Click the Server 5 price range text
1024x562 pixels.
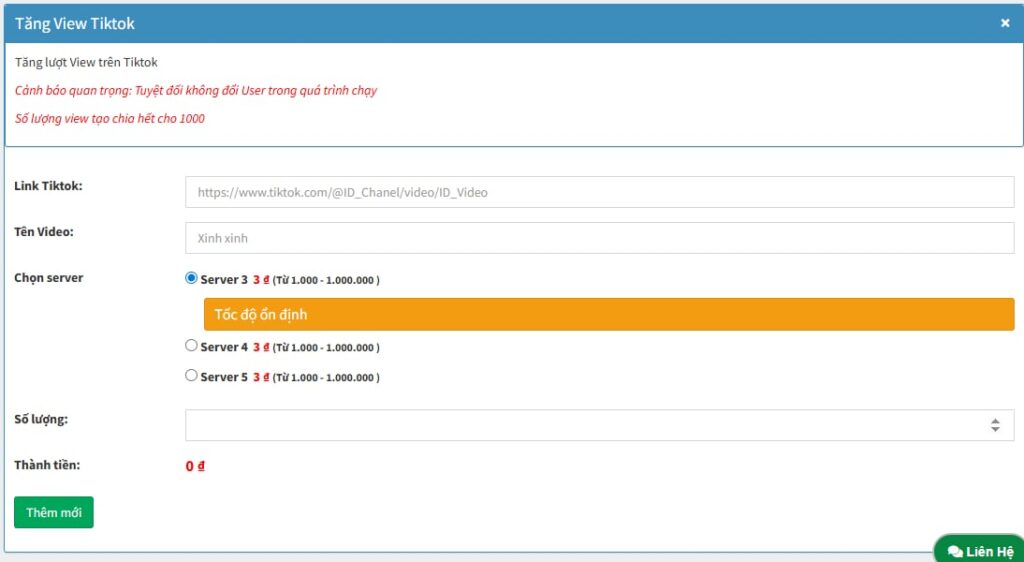(326, 378)
